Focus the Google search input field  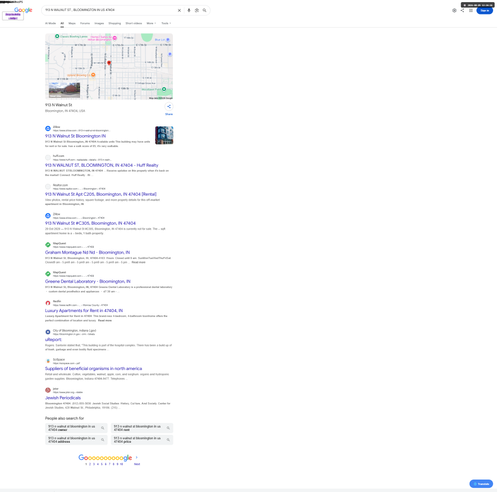tap(110, 10)
